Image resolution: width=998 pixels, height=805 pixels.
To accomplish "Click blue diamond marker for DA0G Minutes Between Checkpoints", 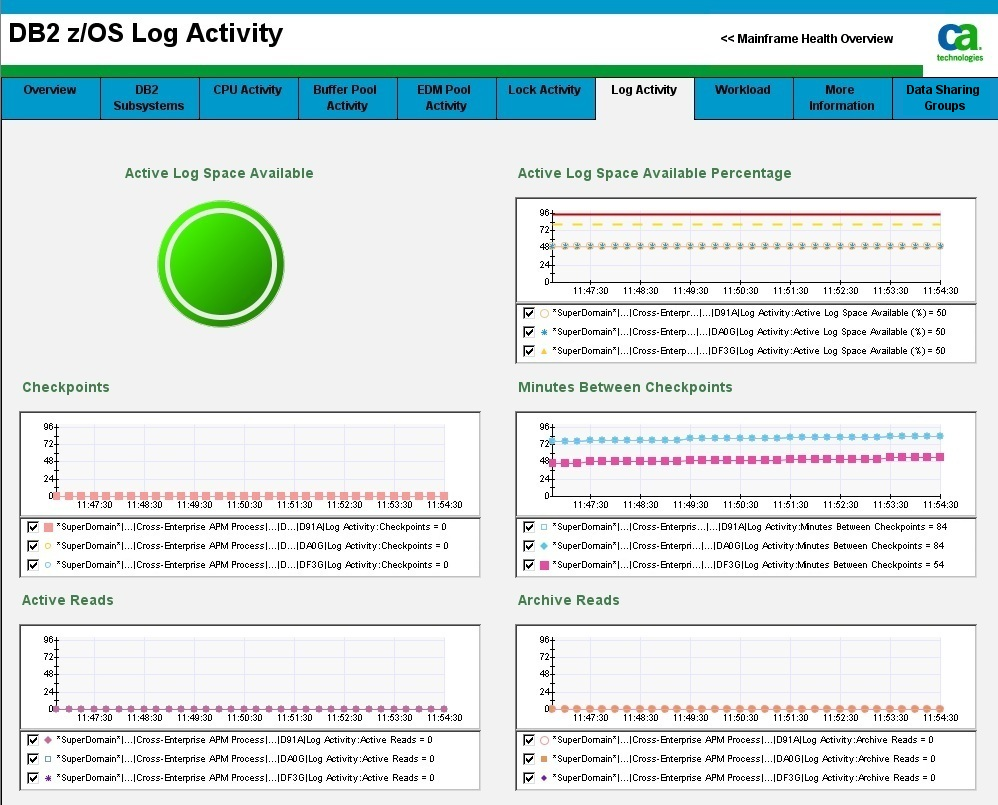I will click(544, 546).
